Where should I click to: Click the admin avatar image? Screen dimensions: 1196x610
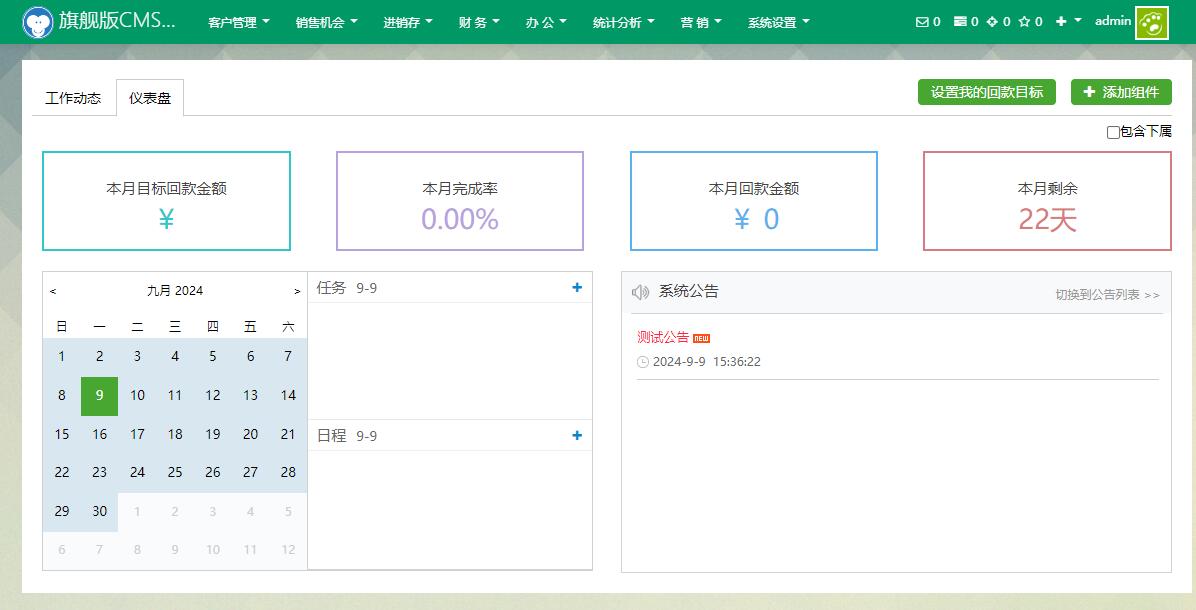1151,23
